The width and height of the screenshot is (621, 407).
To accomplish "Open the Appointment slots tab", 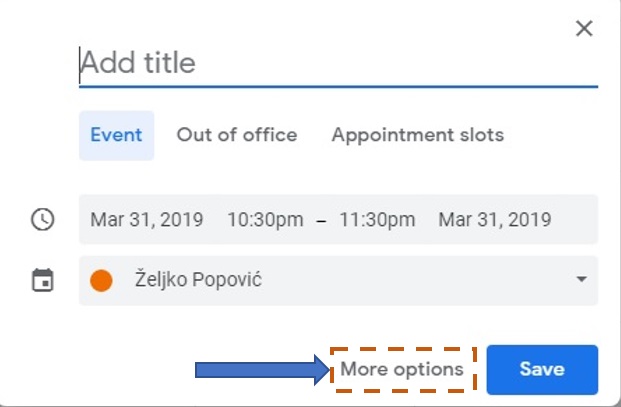I will 418,135.
